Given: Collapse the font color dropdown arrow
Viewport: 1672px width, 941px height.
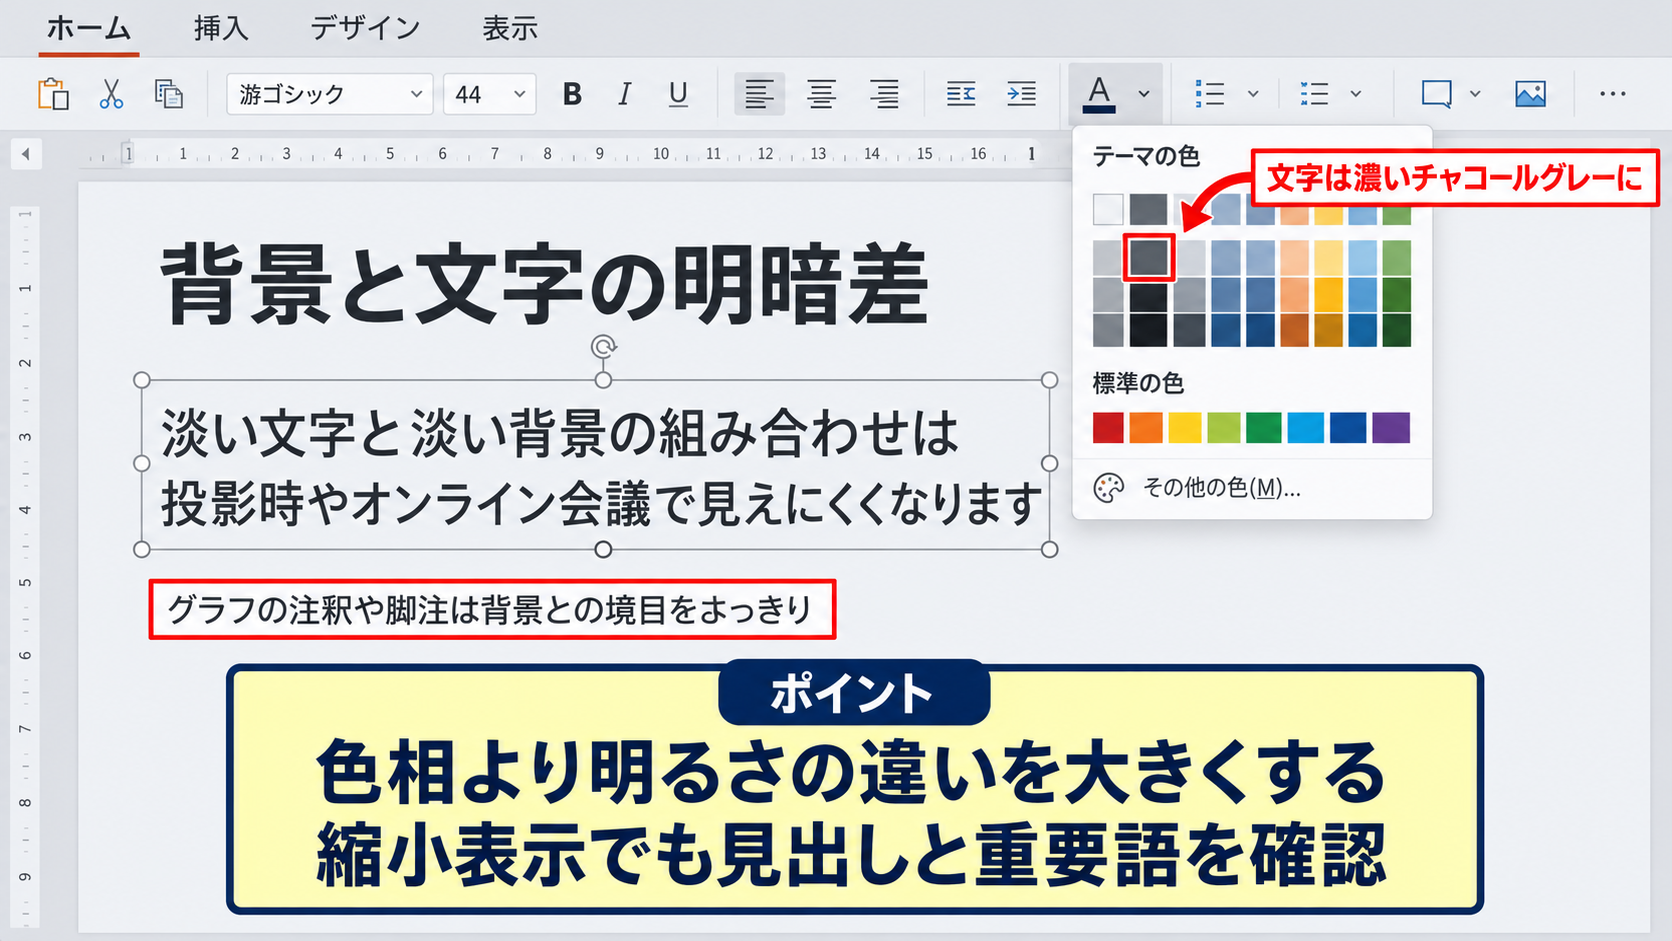Looking at the screenshot, I should [1144, 94].
